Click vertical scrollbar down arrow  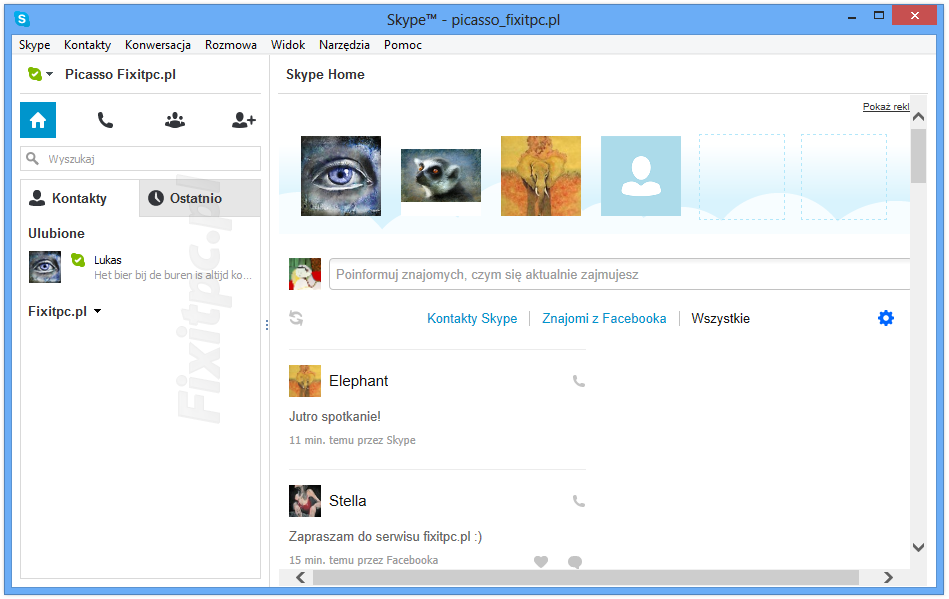click(x=918, y=547)
